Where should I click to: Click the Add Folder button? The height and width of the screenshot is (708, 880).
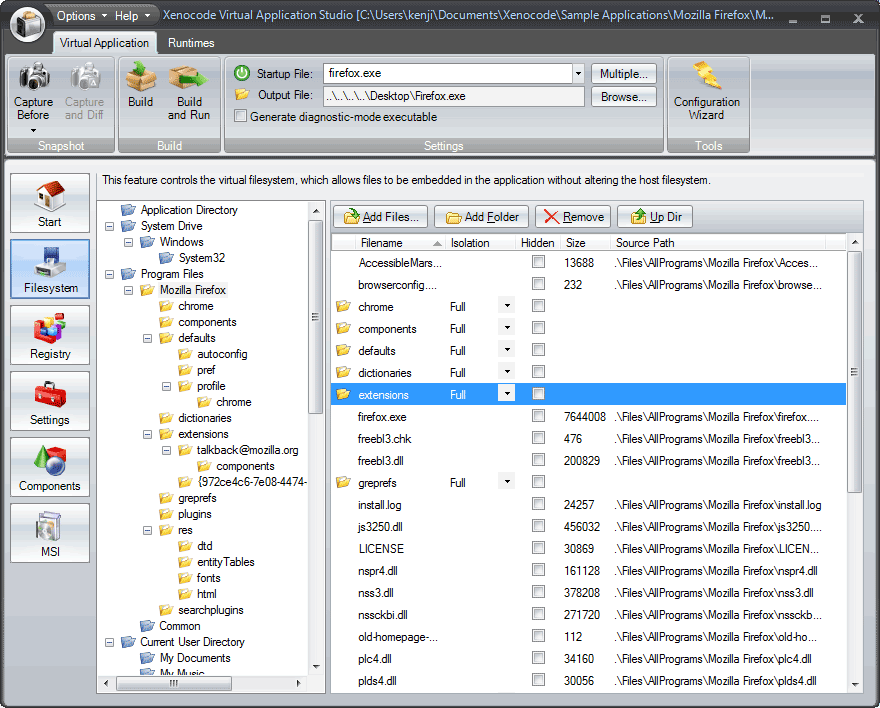click(x=482, y=217)
